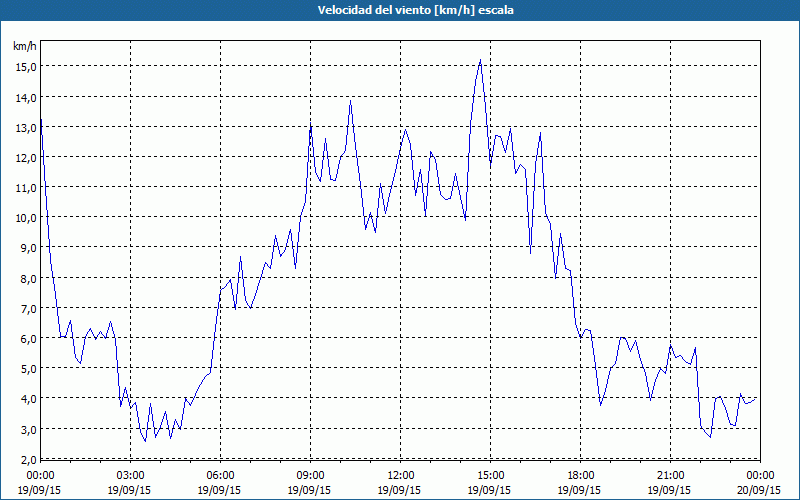Click the 5,0 y-axis label
Screen dimensions: 800x500
(x=28, y=369)
